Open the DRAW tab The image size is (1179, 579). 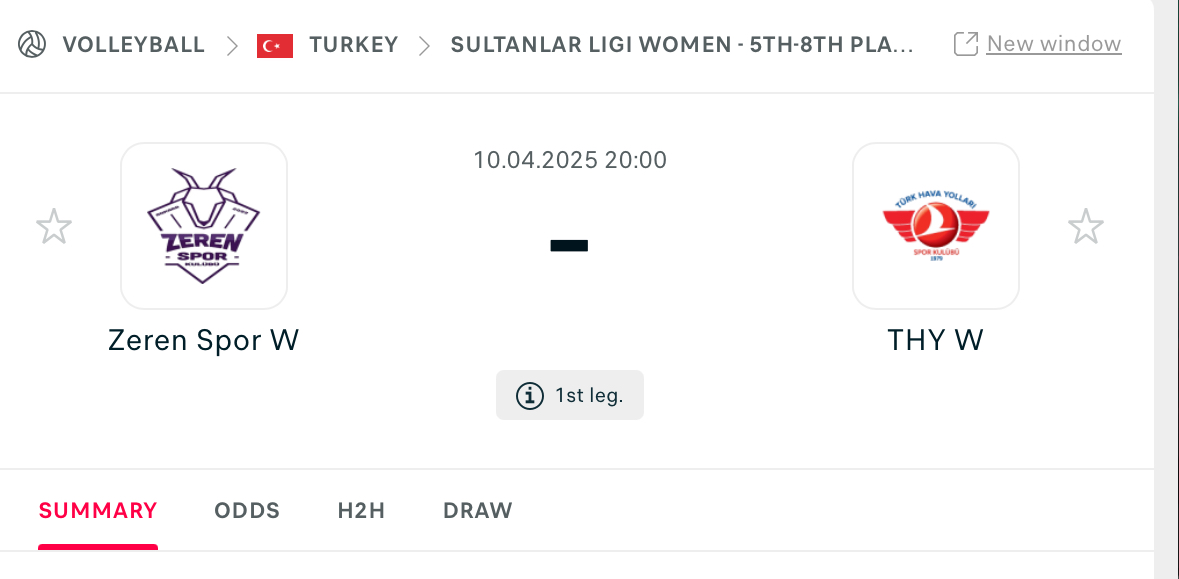coord(477,511)
